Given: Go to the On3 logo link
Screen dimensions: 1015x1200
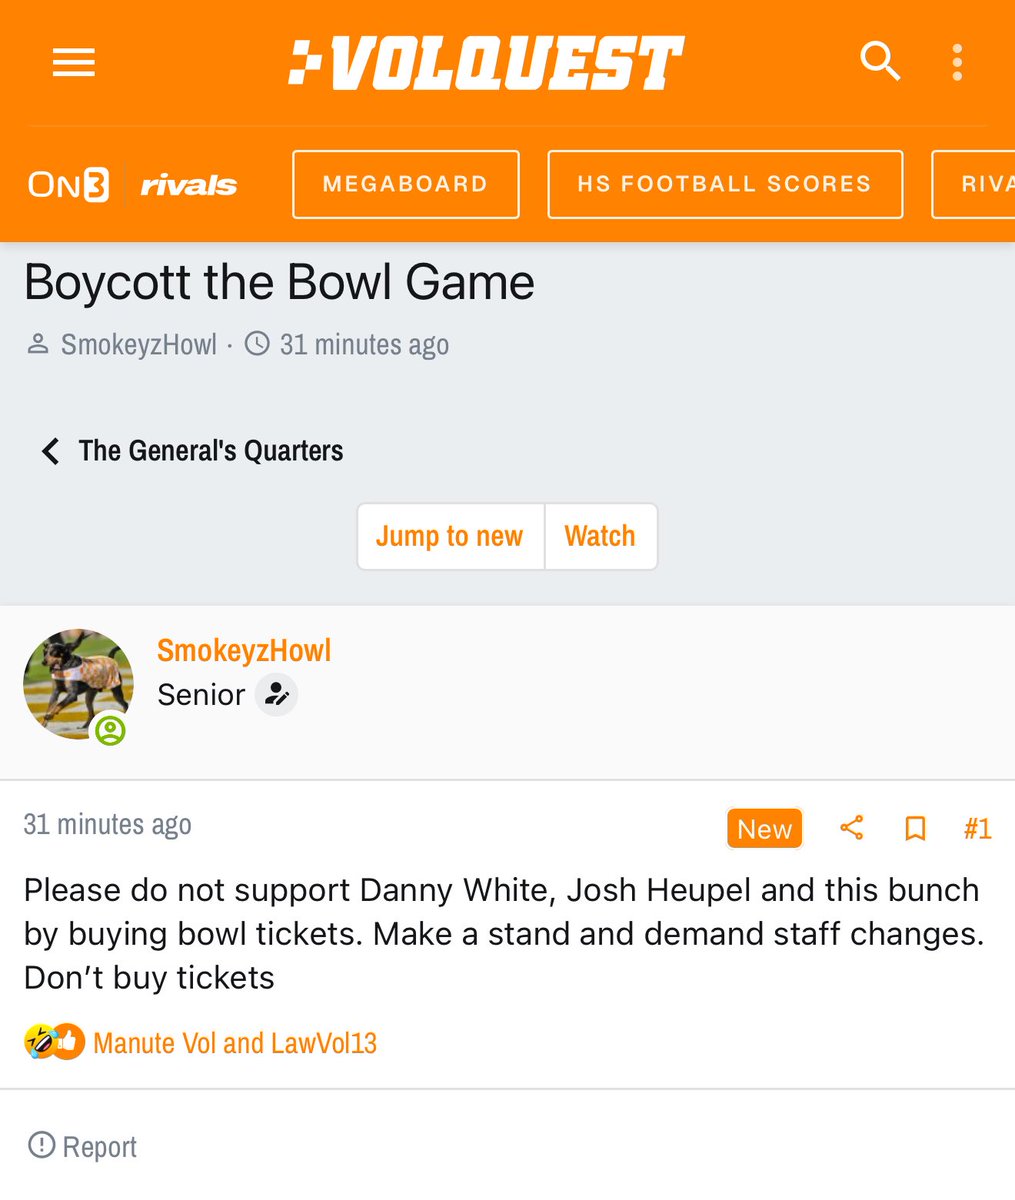Looking at the screenshot, I should pyautogui.click(x=68, y=185).
